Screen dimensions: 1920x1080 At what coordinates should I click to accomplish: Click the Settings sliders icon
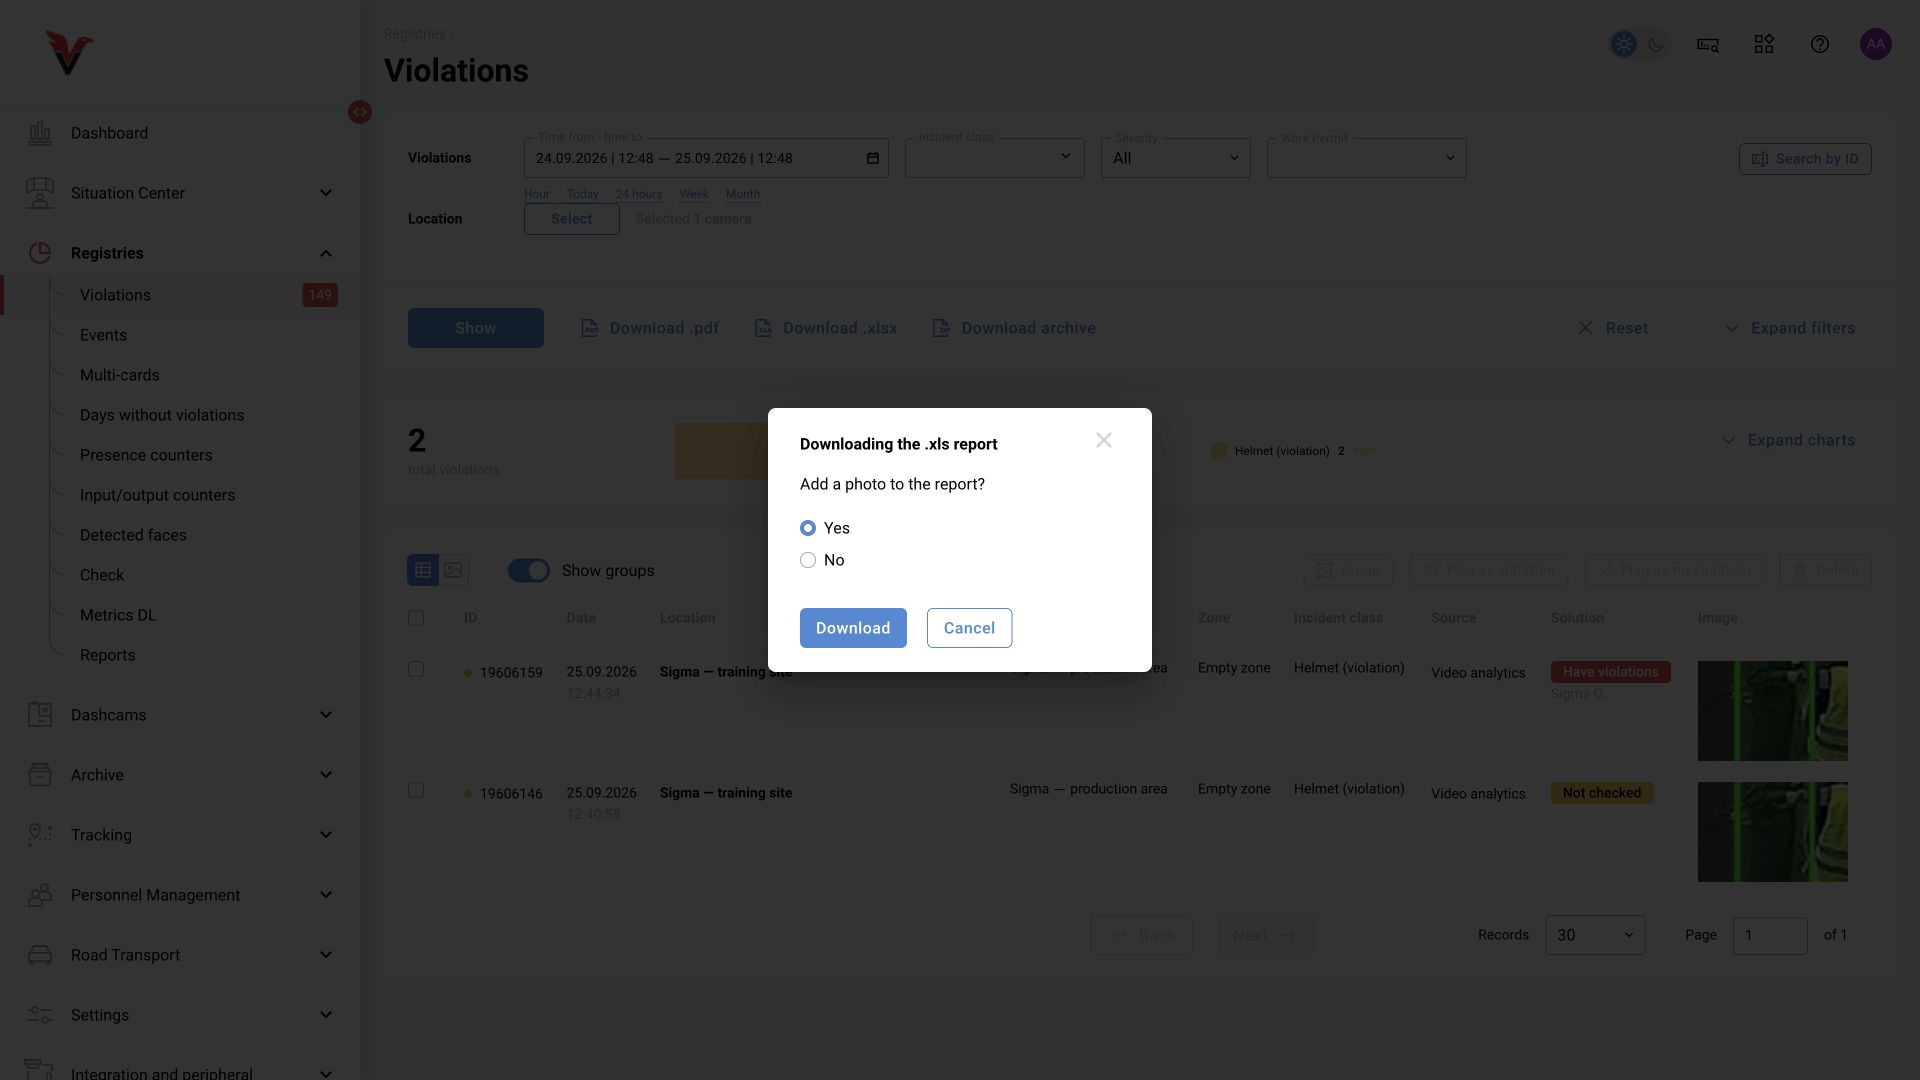40,1015
